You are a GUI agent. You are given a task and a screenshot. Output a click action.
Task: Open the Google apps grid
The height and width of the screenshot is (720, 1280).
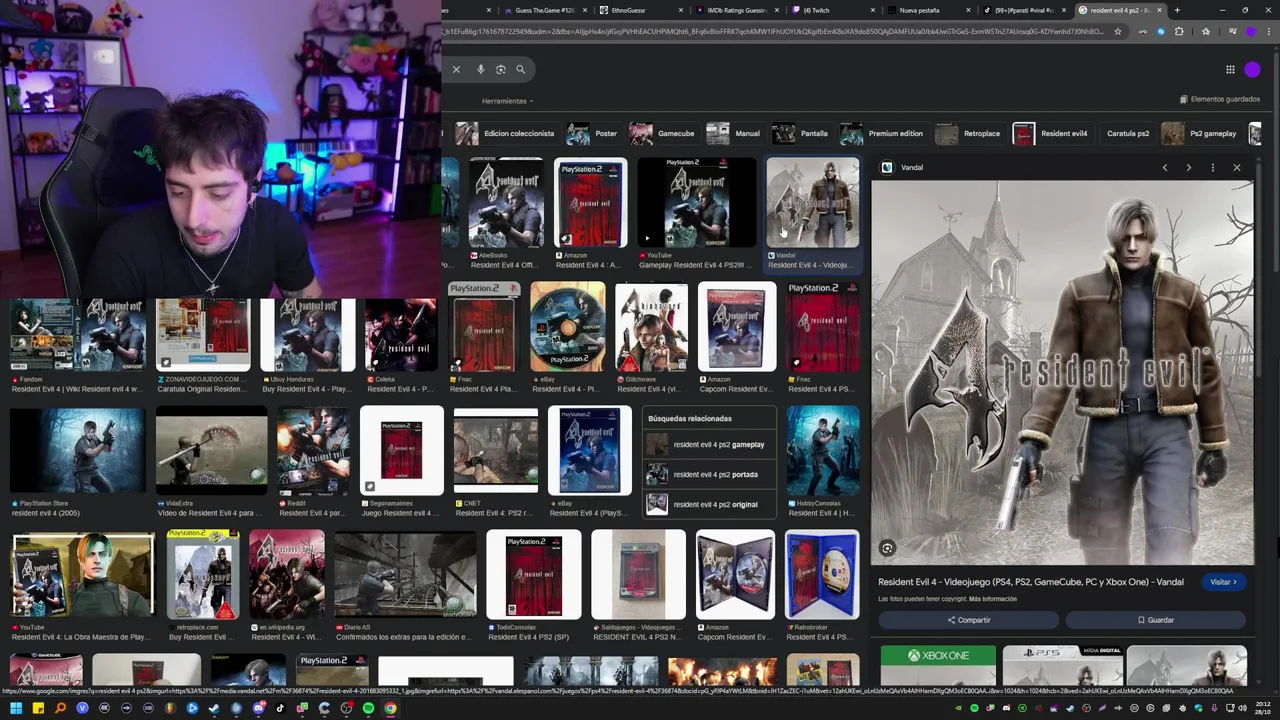pos(1230,69)
